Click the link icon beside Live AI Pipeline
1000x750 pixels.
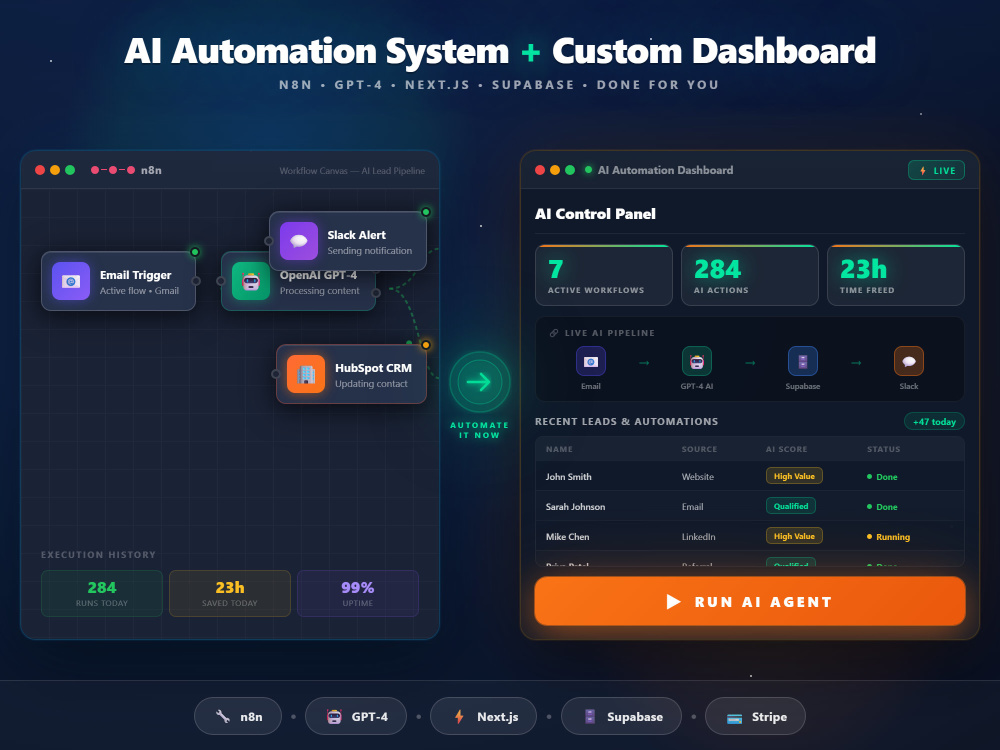point(554,333)
